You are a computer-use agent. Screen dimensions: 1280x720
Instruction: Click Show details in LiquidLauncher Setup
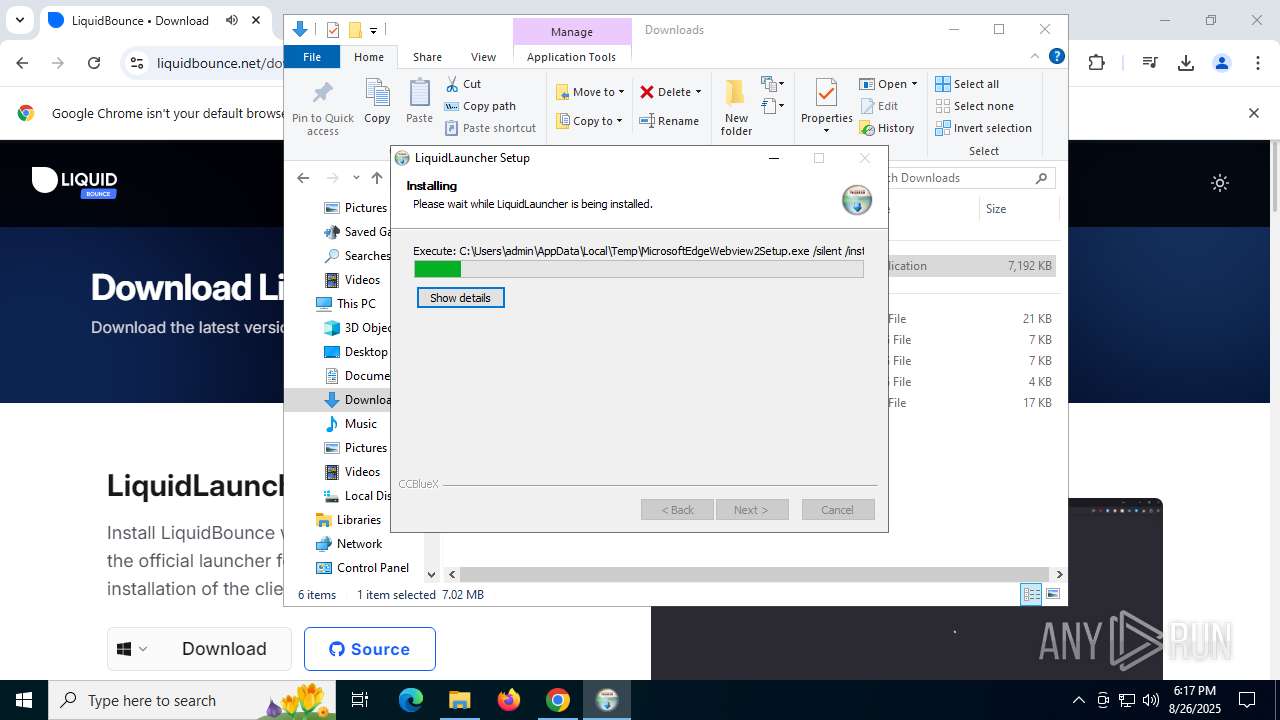[x=460, y=298]
